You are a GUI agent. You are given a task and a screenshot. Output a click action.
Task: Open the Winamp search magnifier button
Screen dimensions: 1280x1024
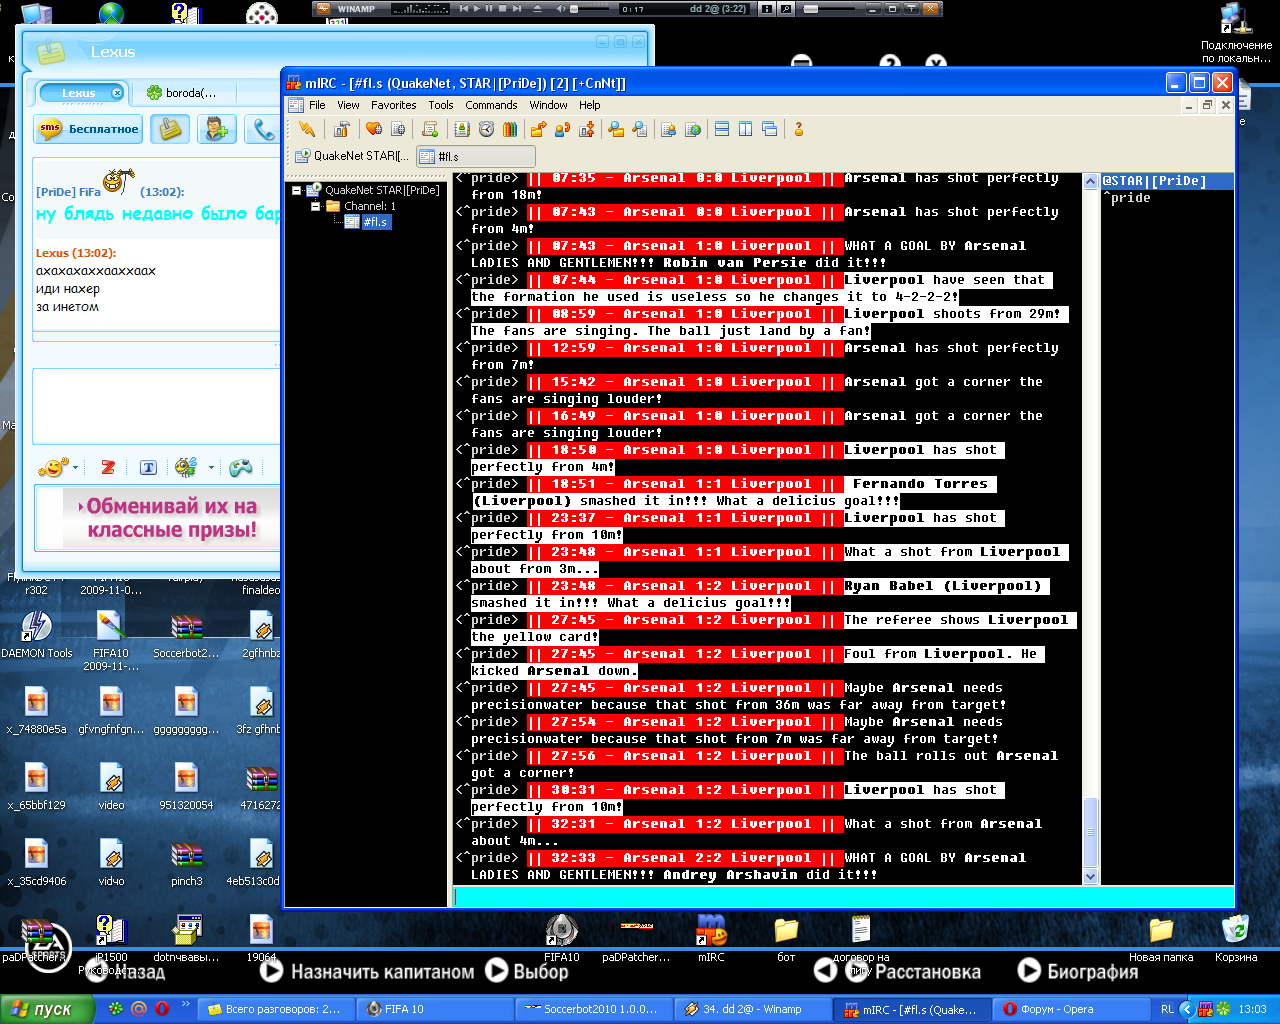tap(787, 8)
